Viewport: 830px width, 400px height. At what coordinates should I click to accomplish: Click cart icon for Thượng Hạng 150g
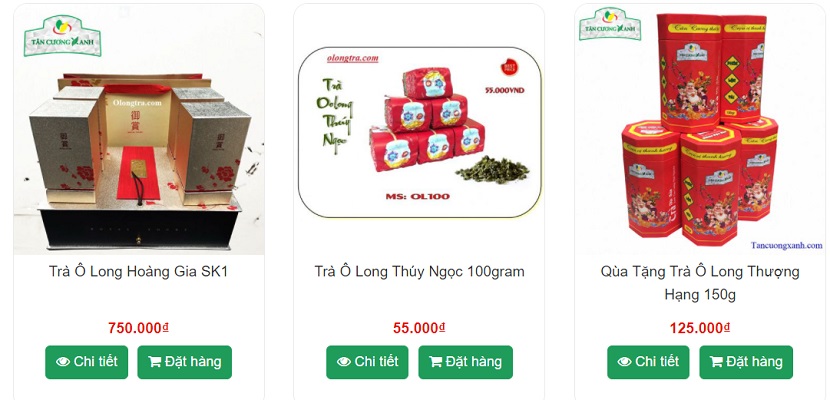(716, 362)
